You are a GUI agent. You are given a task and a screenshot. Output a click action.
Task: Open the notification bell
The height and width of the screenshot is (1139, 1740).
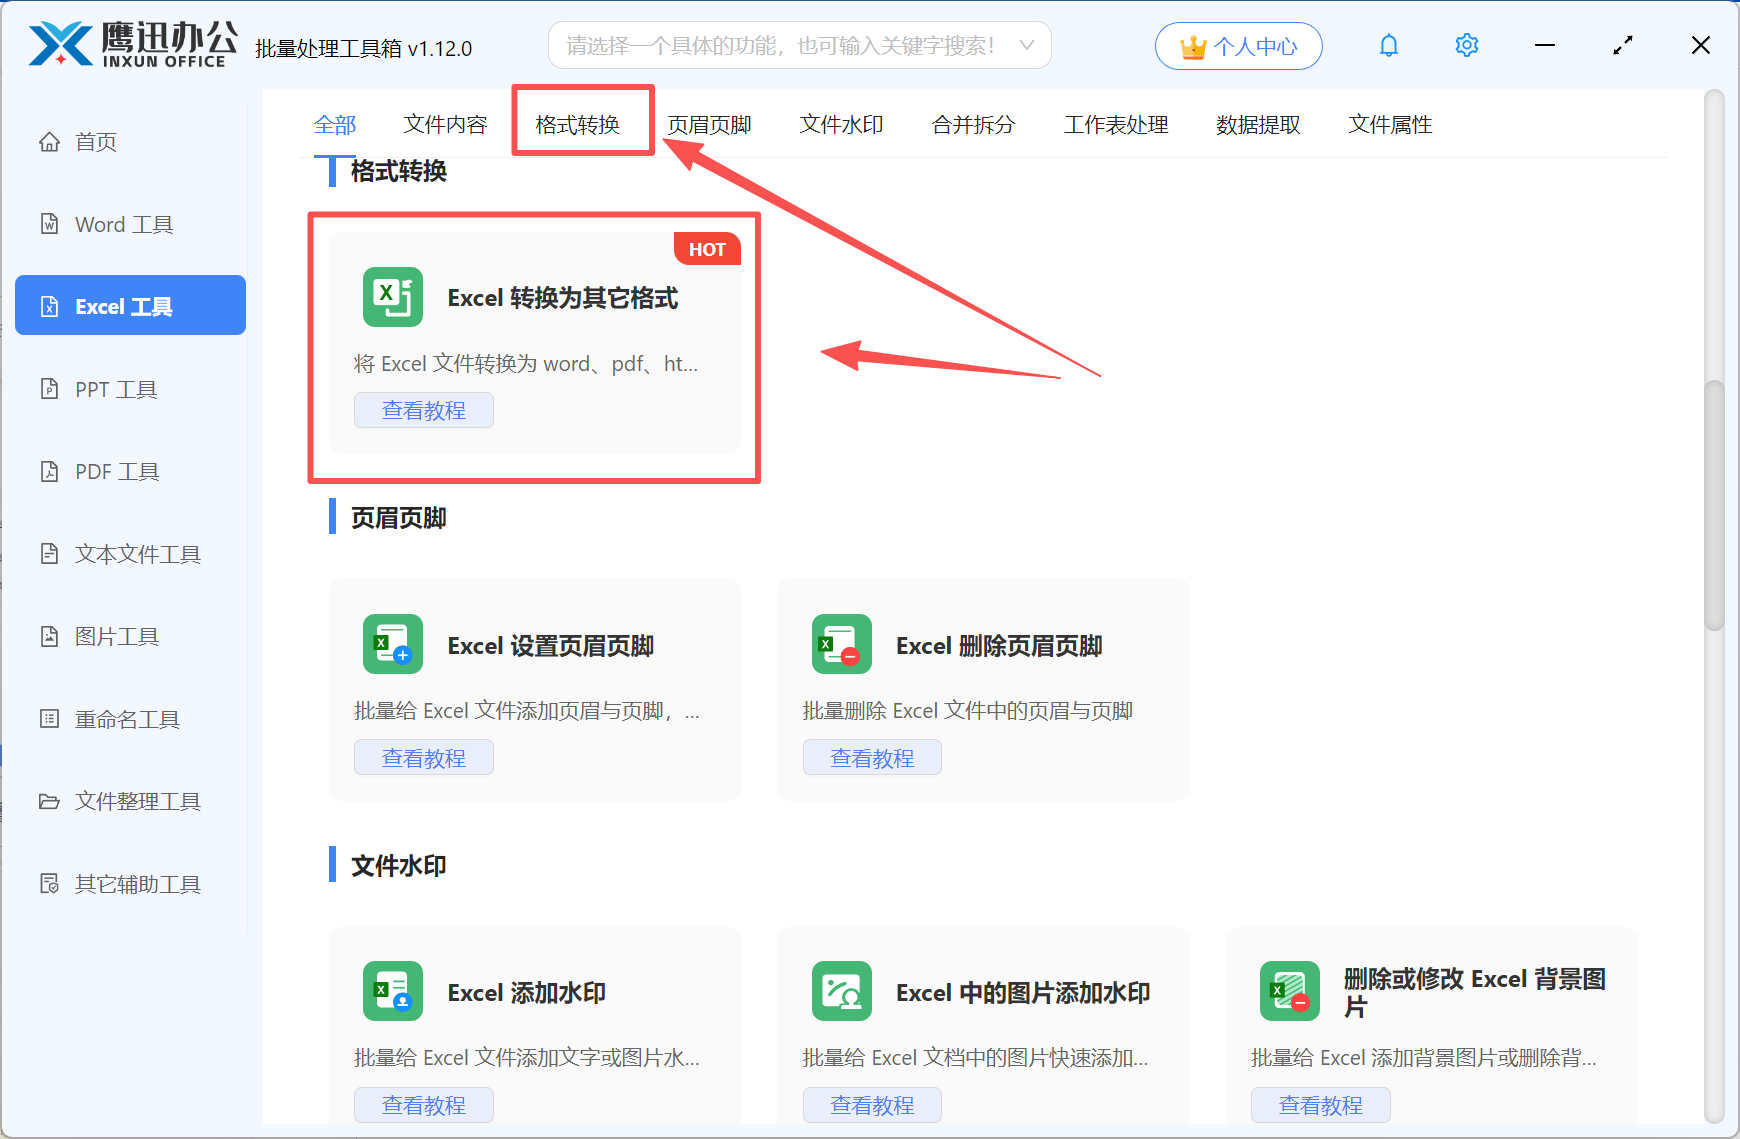[x=1388, y=44]
